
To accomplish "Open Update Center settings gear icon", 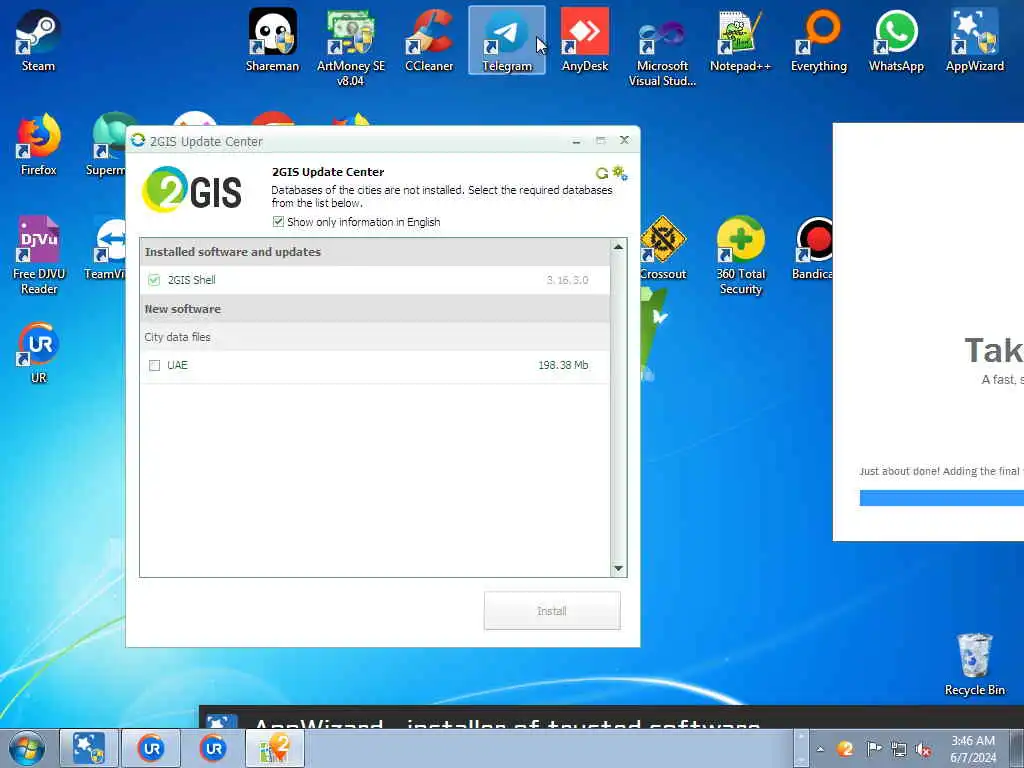I will tap(620, 173).
